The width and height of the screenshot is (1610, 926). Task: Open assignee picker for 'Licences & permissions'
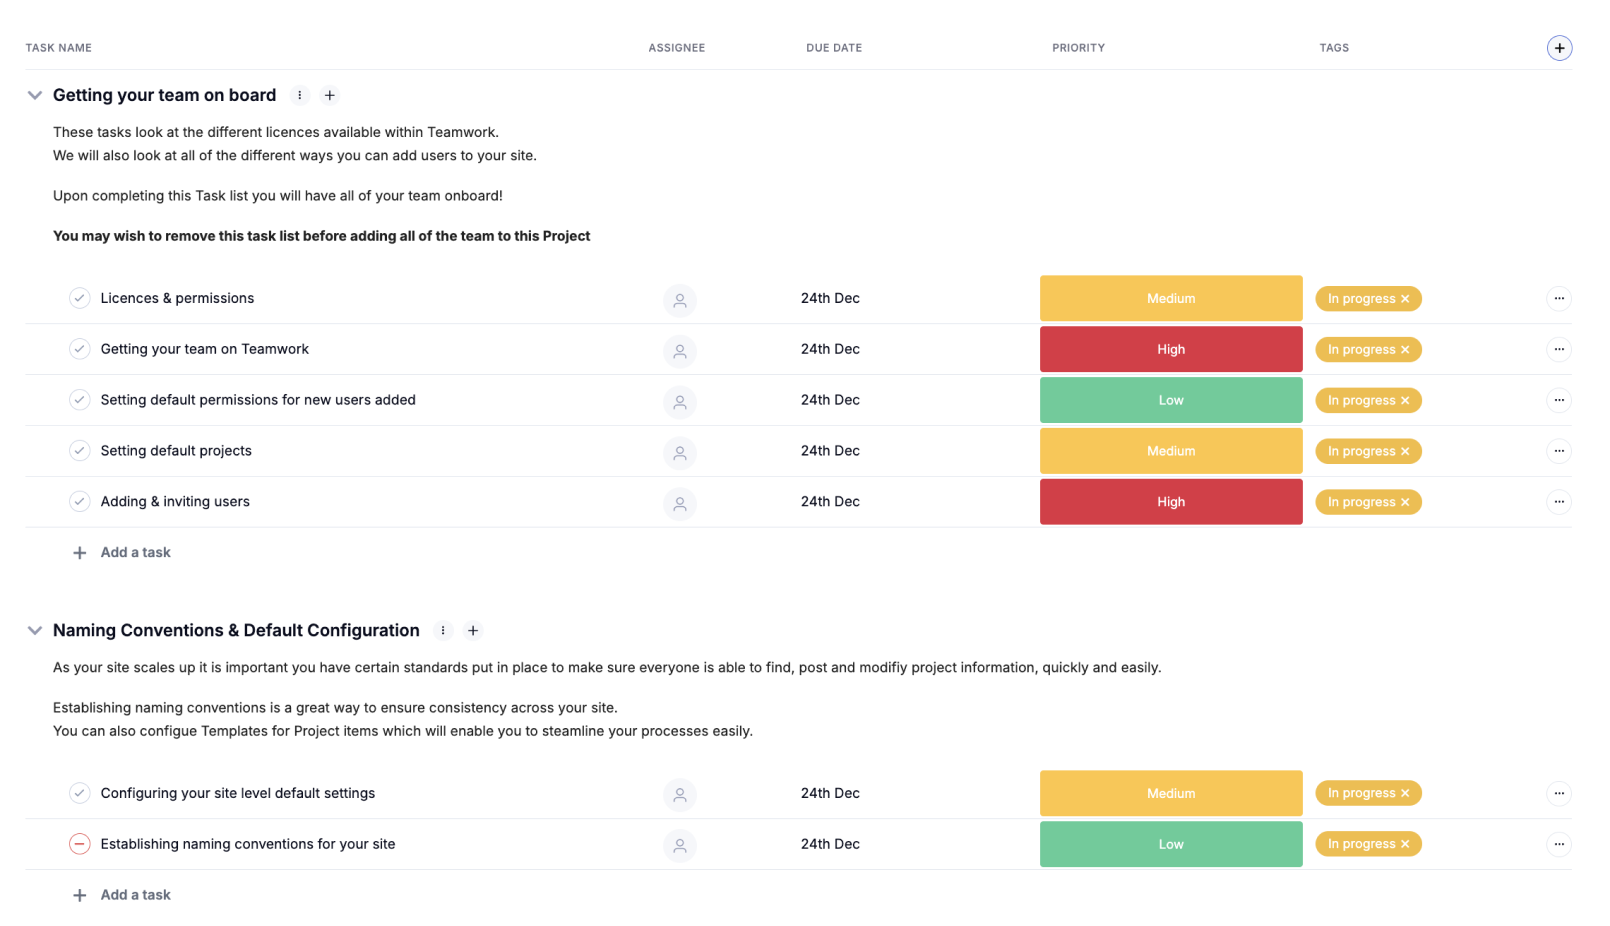680,300
